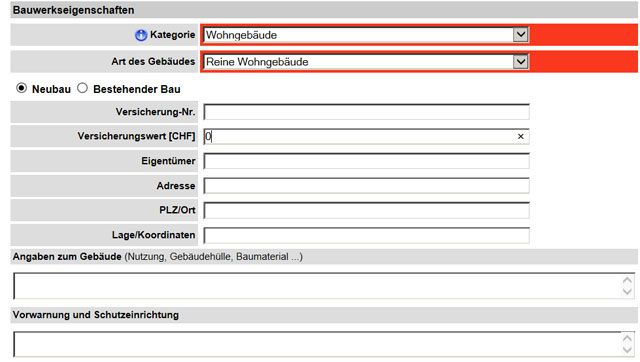Click up arrow in Vorwarnung text area scrollbar
This screenshot has width=640, height=362.
[627, 339]
